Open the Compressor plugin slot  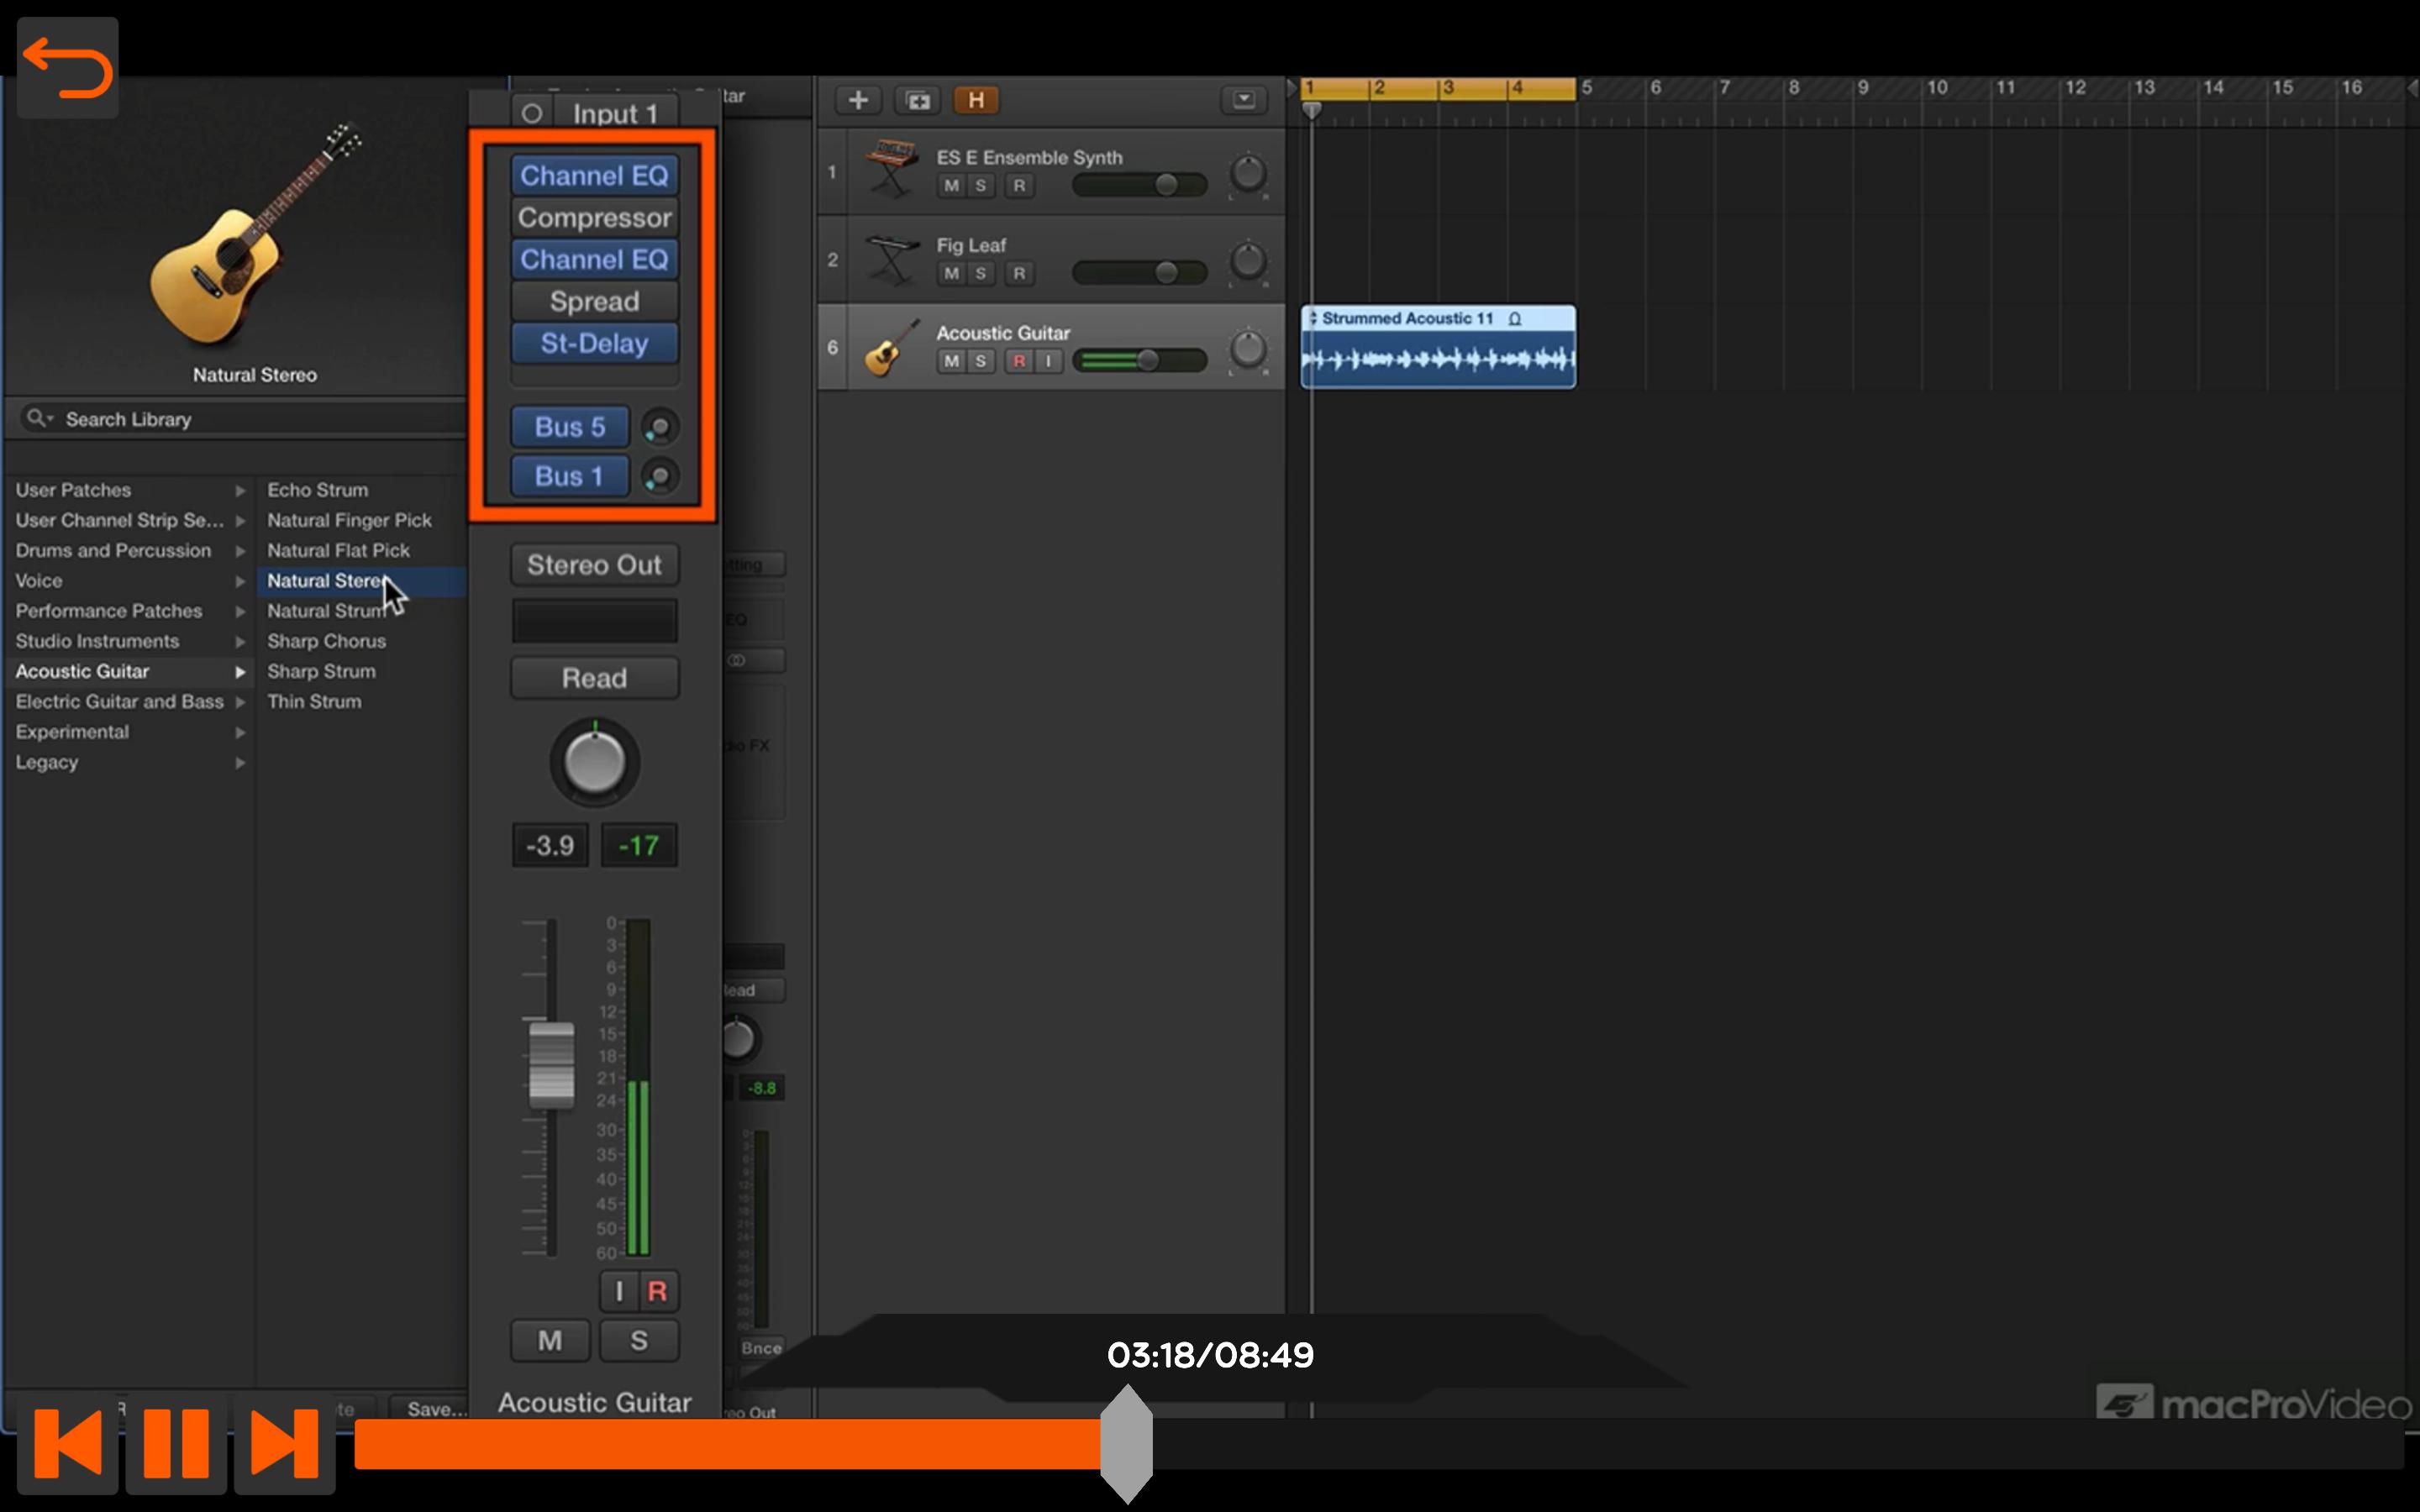pos(595,218)
